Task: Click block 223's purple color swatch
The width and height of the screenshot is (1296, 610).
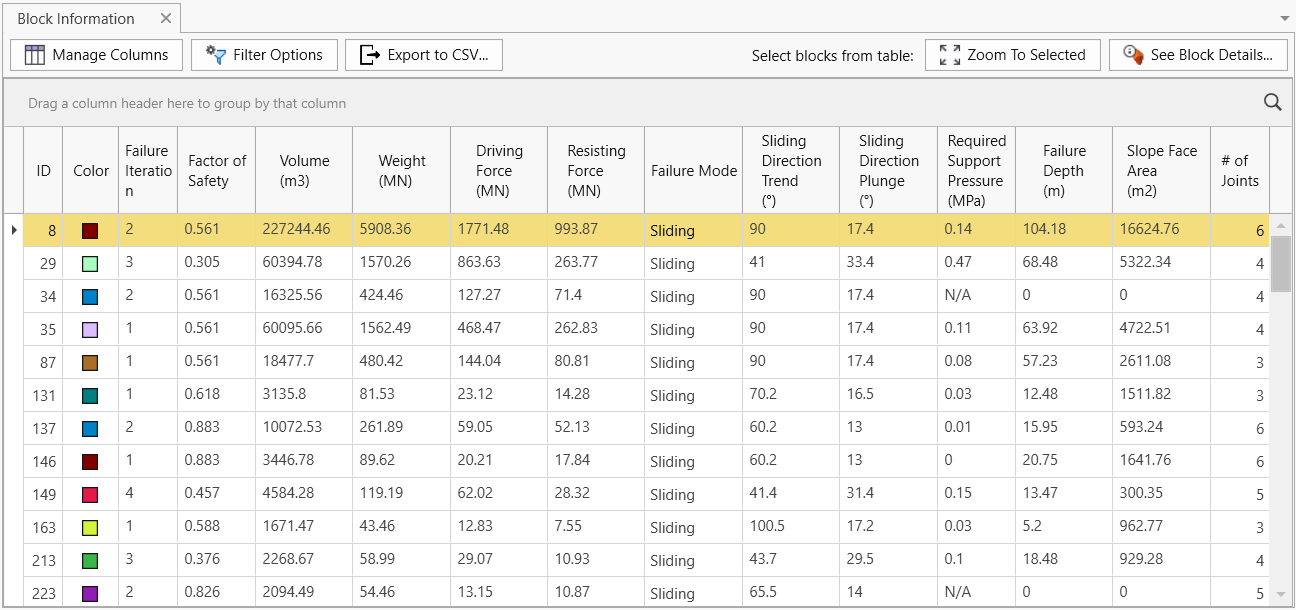Action: coord(90,593)
